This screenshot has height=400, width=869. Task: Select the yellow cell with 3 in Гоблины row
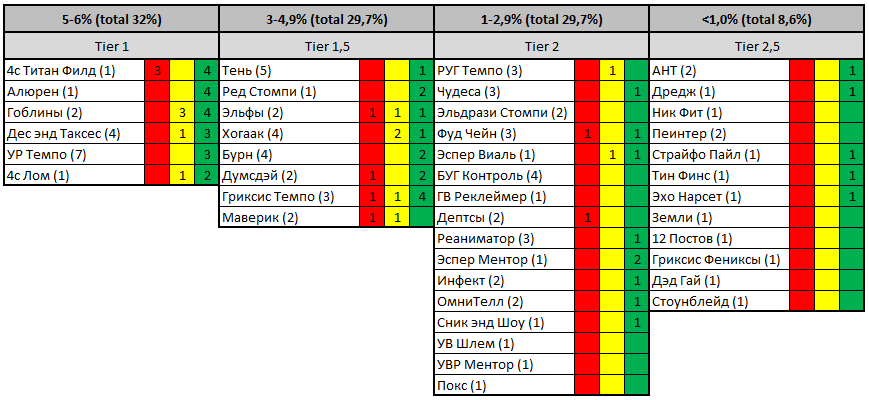click(x=182, y=113)
